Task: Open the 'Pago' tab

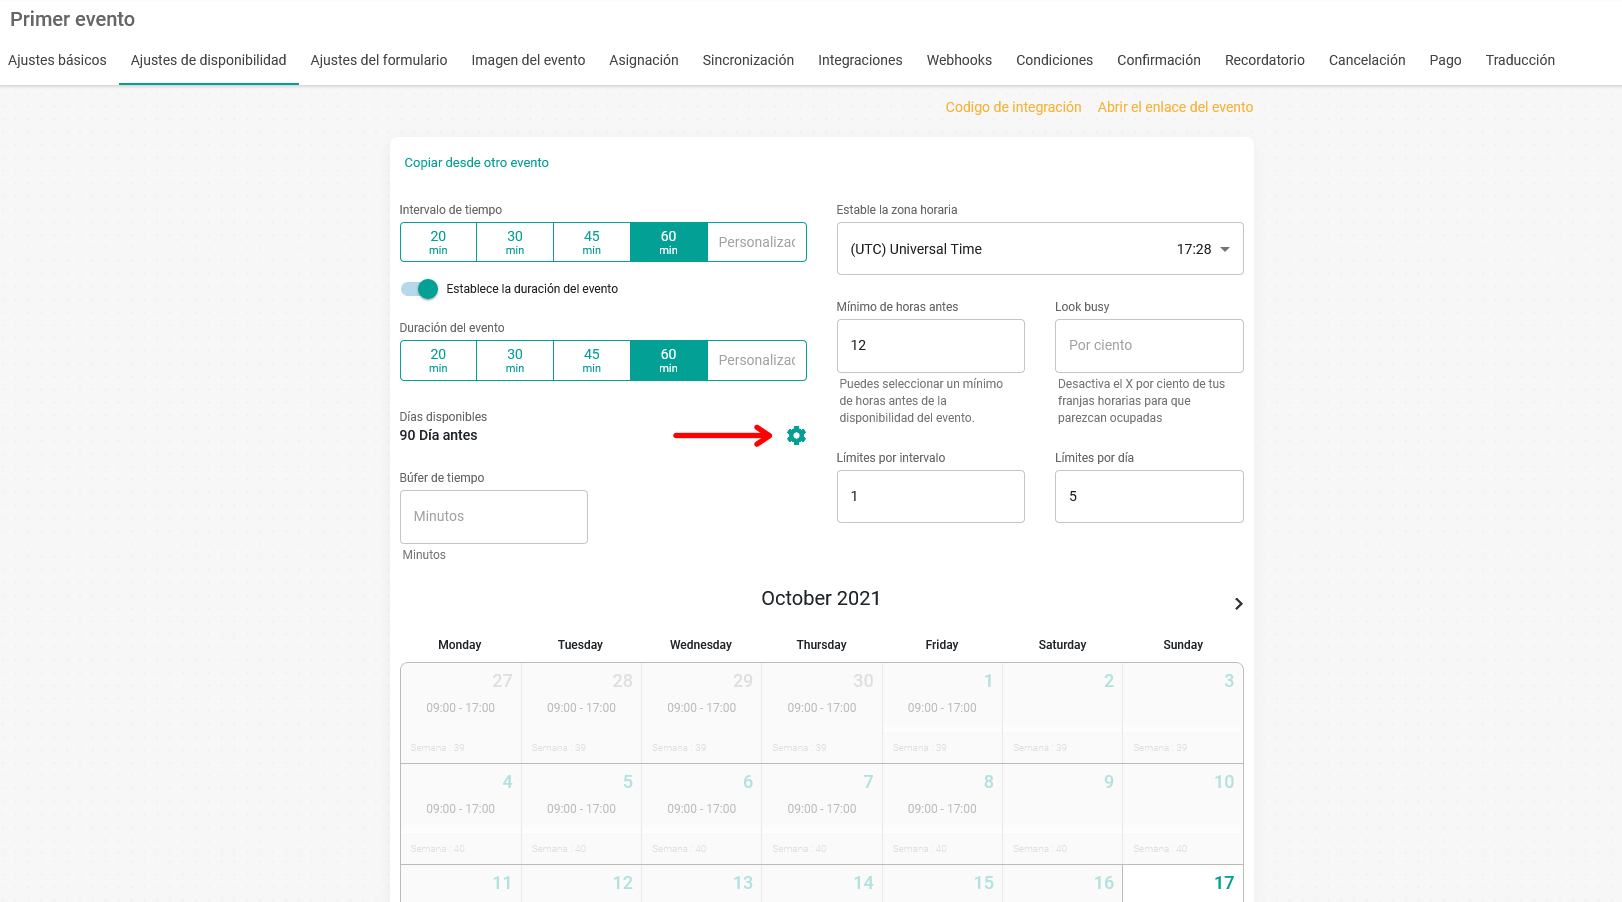Action: (1445, 60)
